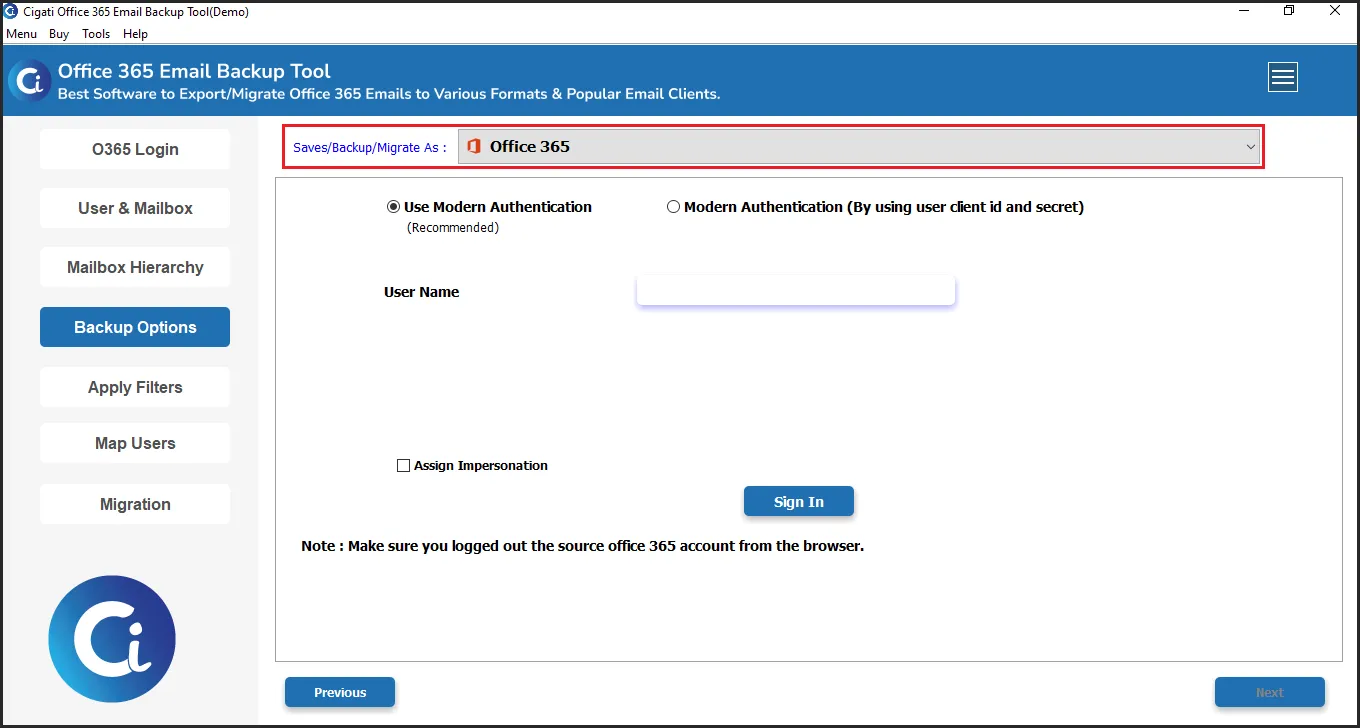Click the Office 365 icon in dropdown

click(474, 146)
